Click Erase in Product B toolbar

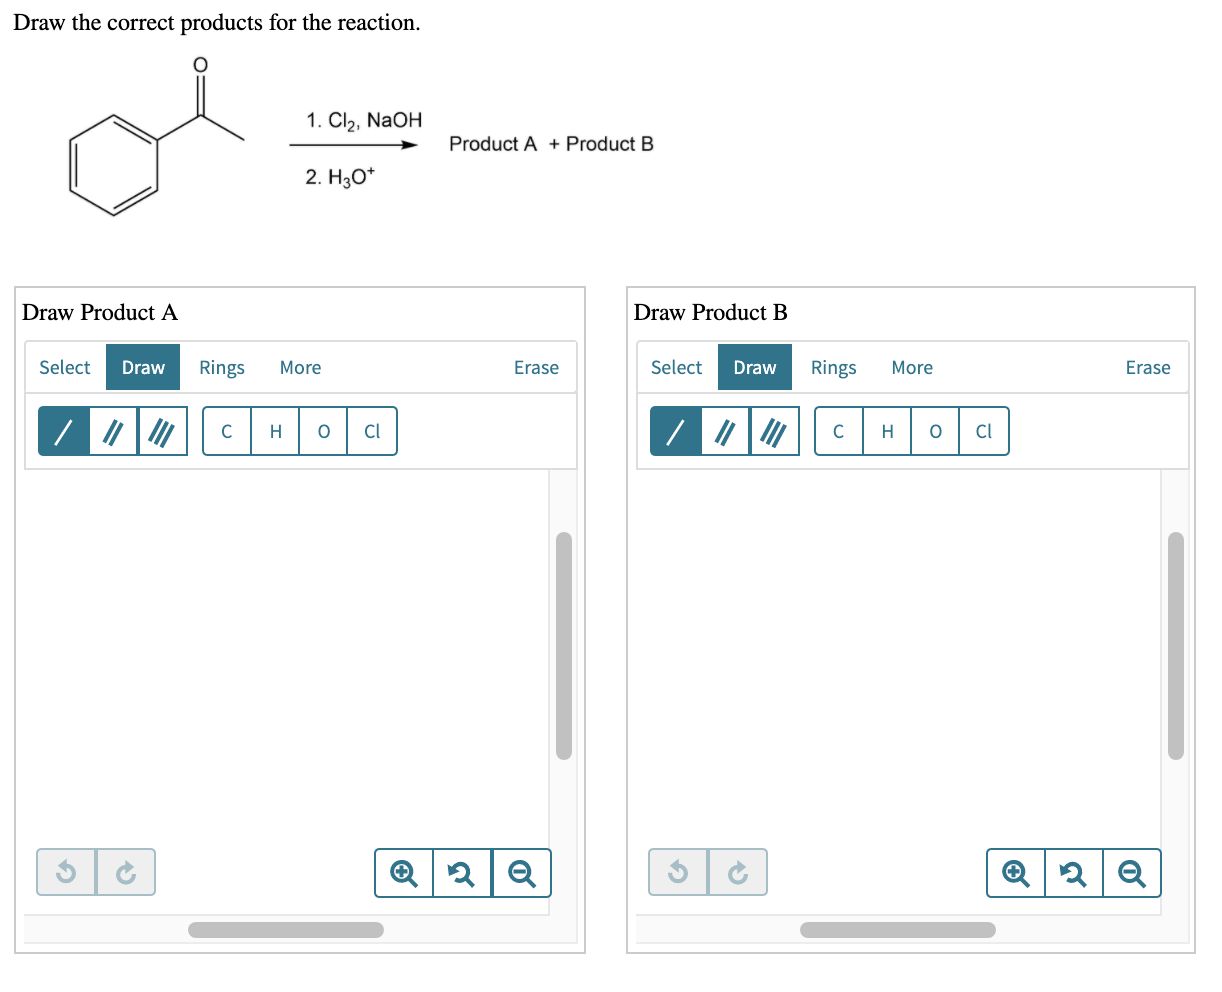pos(1148,368)
